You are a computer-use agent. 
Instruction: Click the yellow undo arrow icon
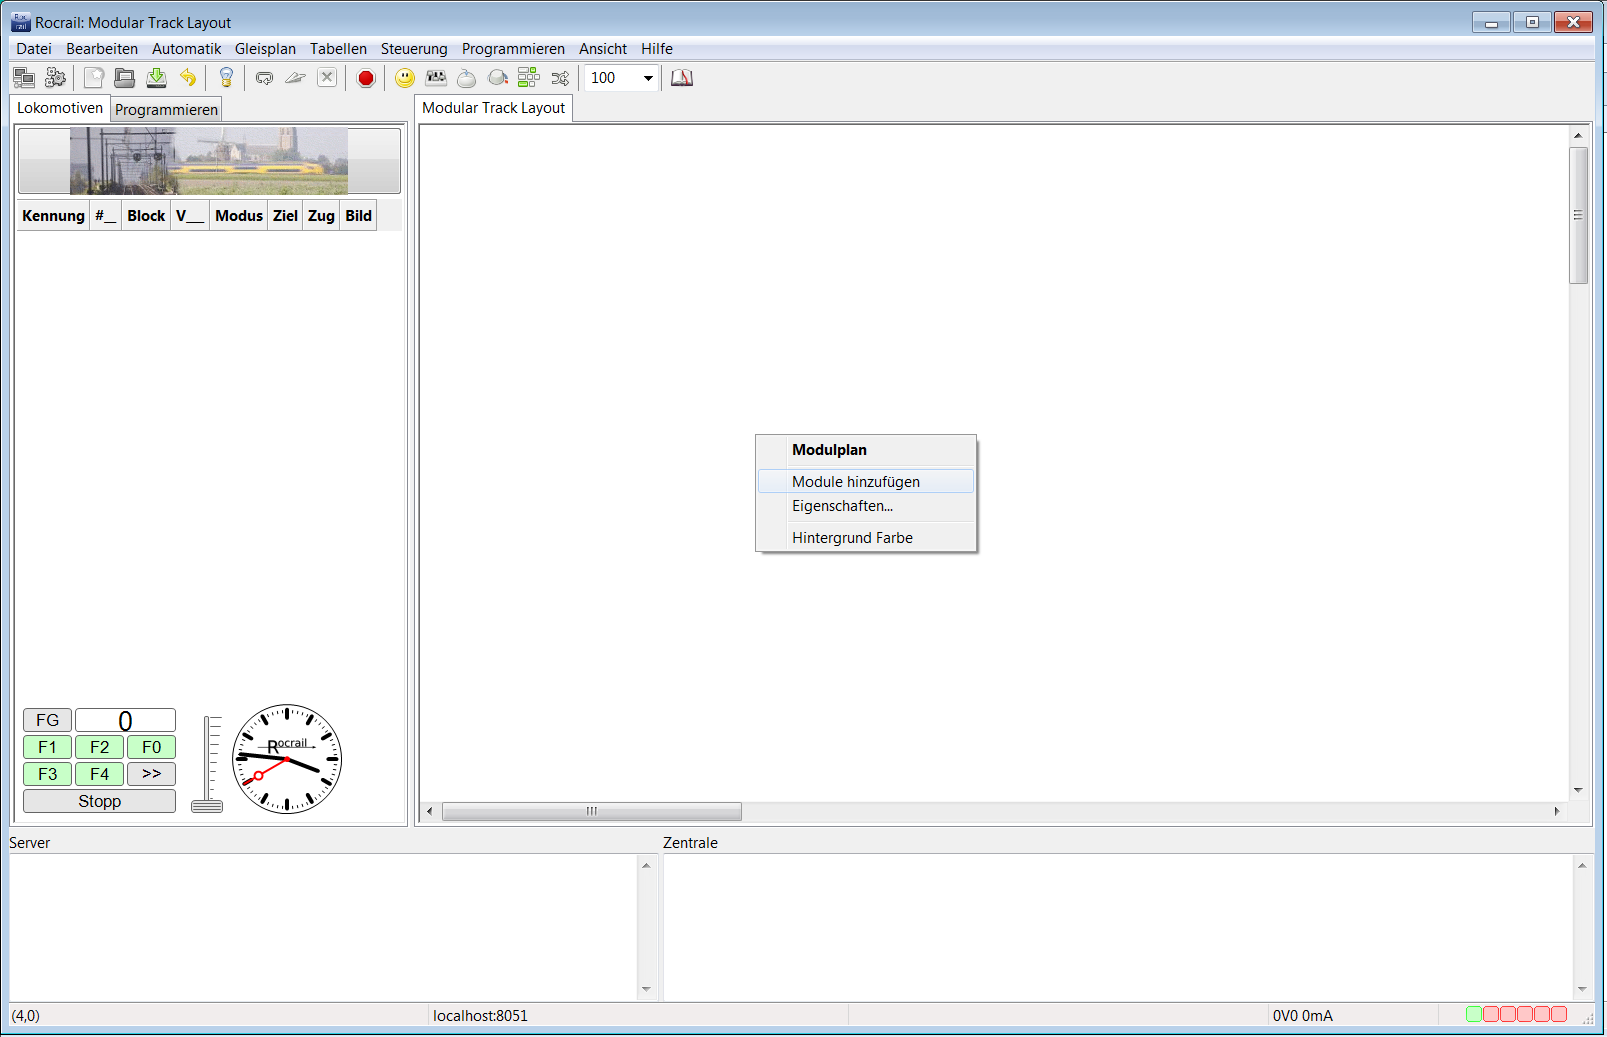(x=188, y=78)
